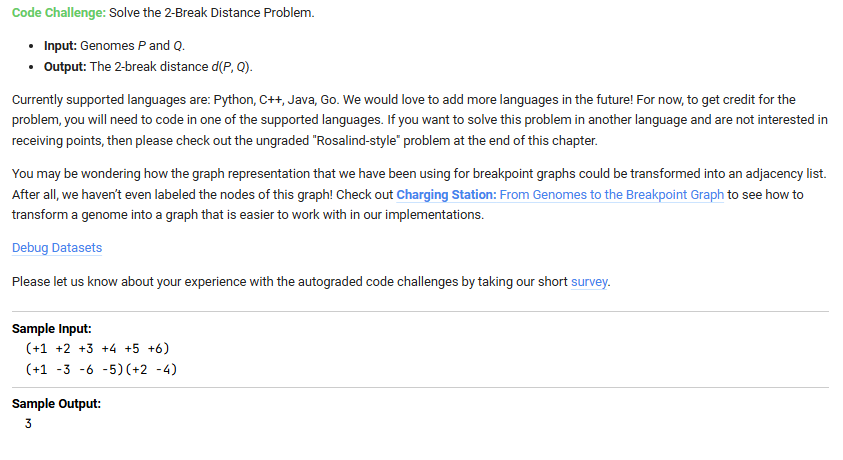
Task: Follow the short survey link
Action: point(589,281)
